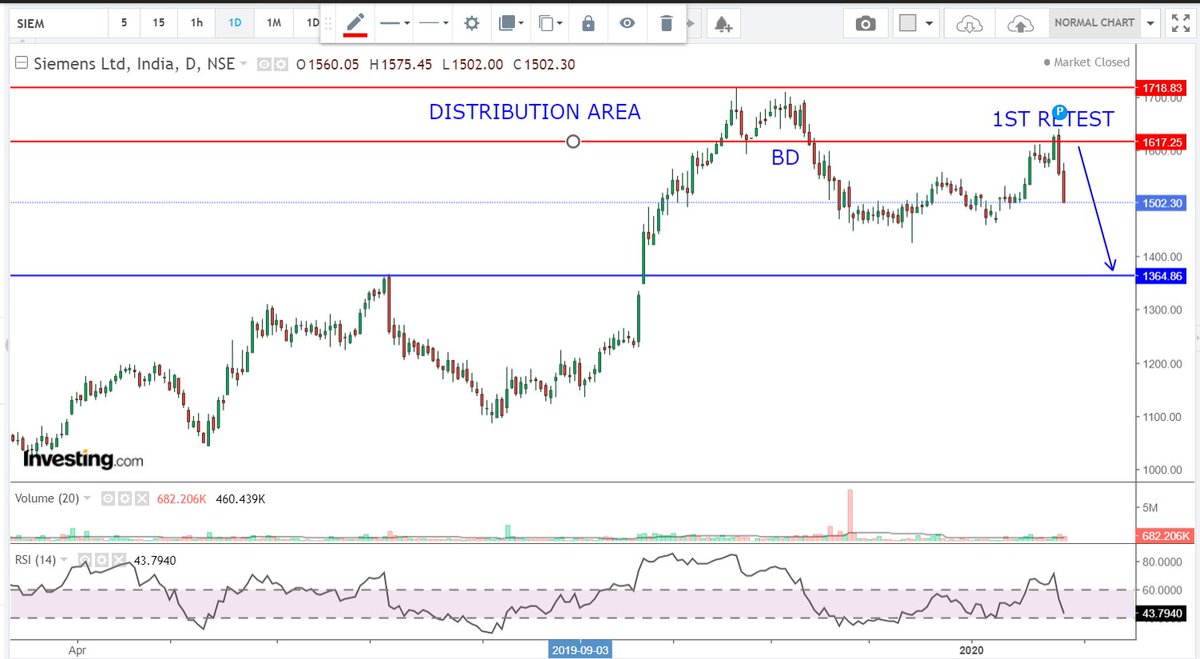
Task: Save chart layout via cloud upload icon
Action: coord(1019,23)
